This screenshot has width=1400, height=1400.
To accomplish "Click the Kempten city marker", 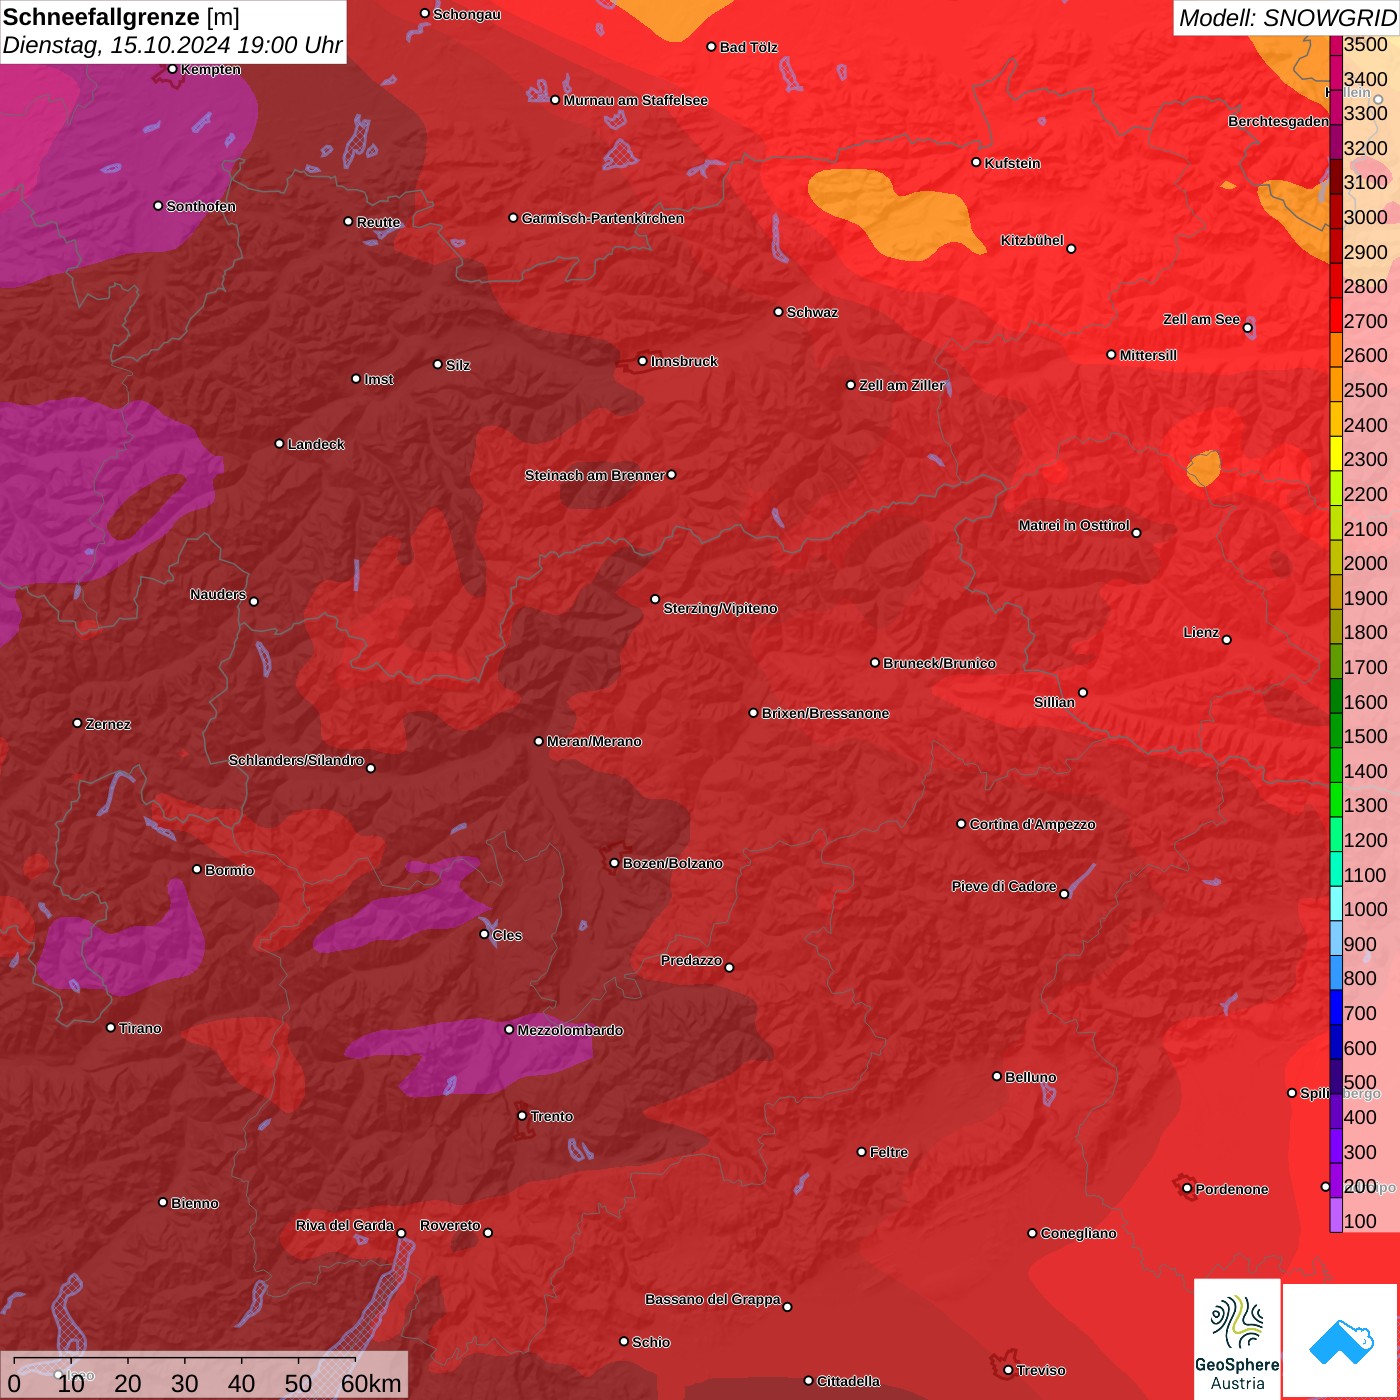I will pyautogui.click(x=173, y=69).
